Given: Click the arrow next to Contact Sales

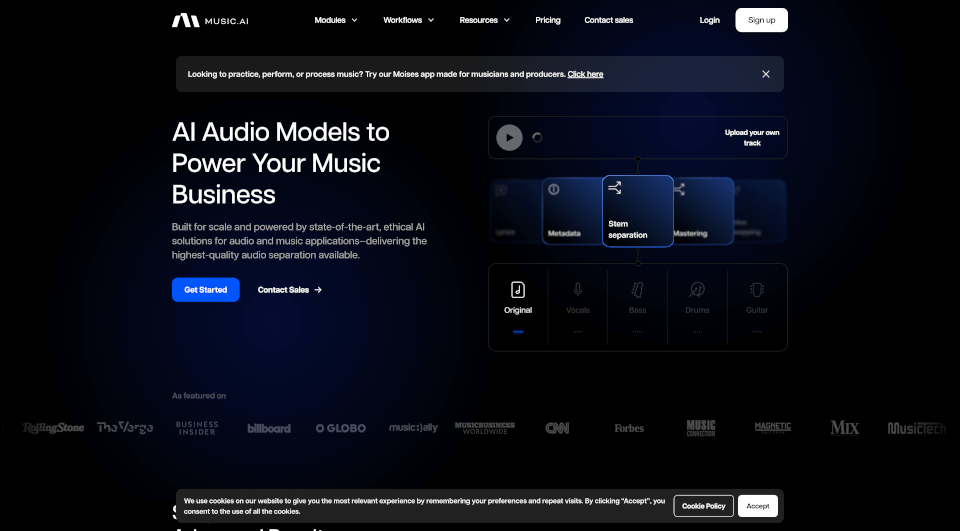Looking at the screenshot, I should click(x=318, y=290).
